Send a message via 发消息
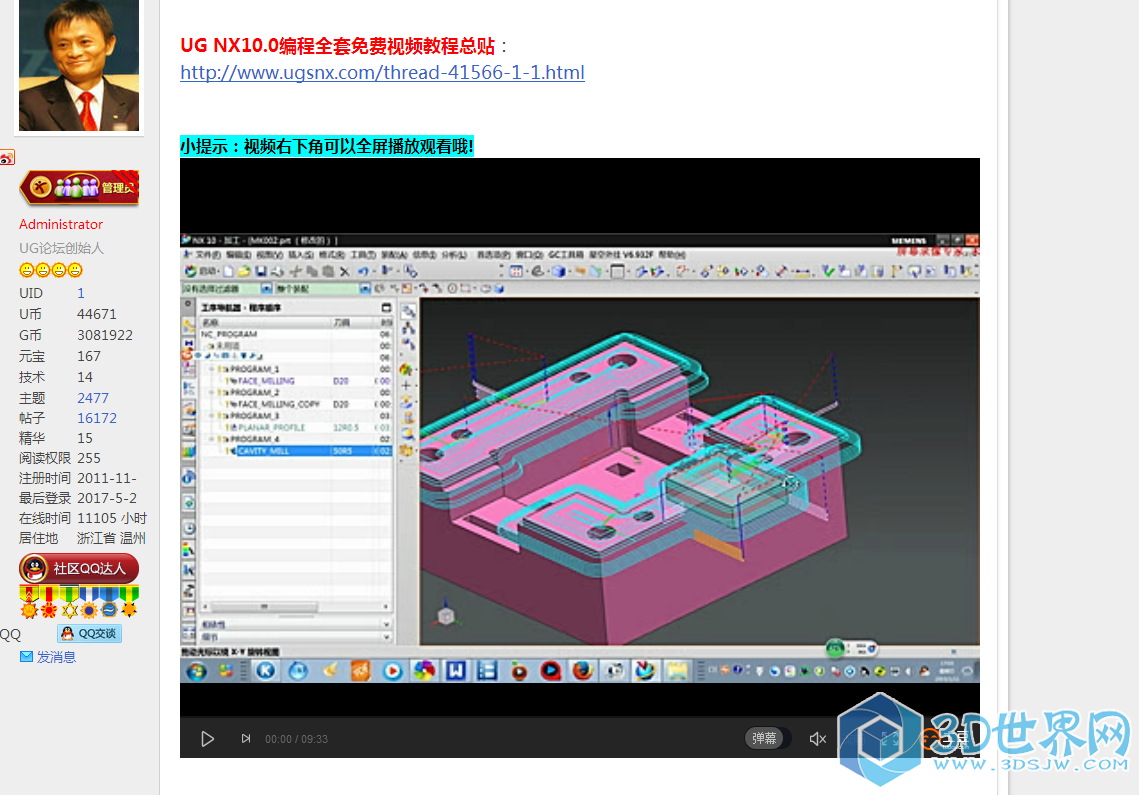This screenshot has height=795, width=1139. [x=48, y=657]
